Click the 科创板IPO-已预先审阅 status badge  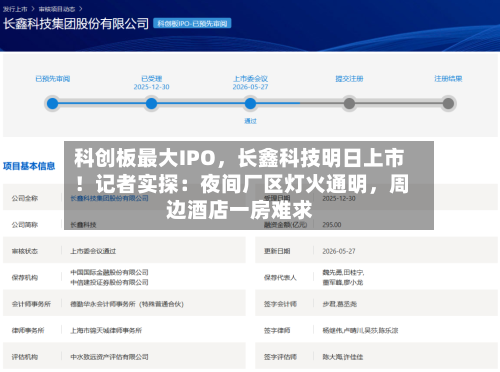[x=192, y=23]
